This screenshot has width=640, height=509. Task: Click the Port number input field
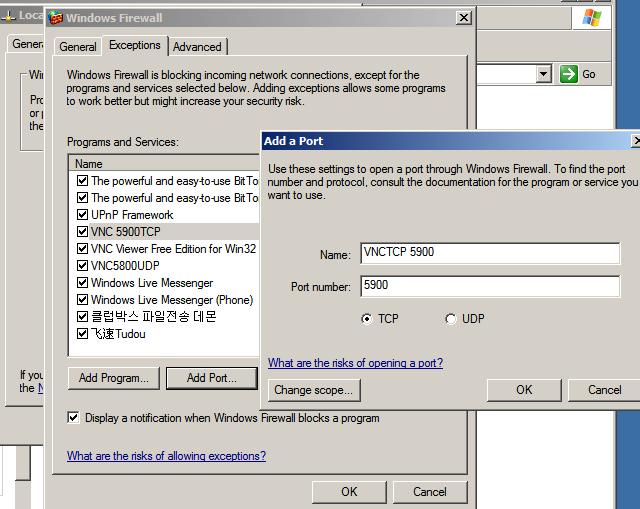coord(489,286)
